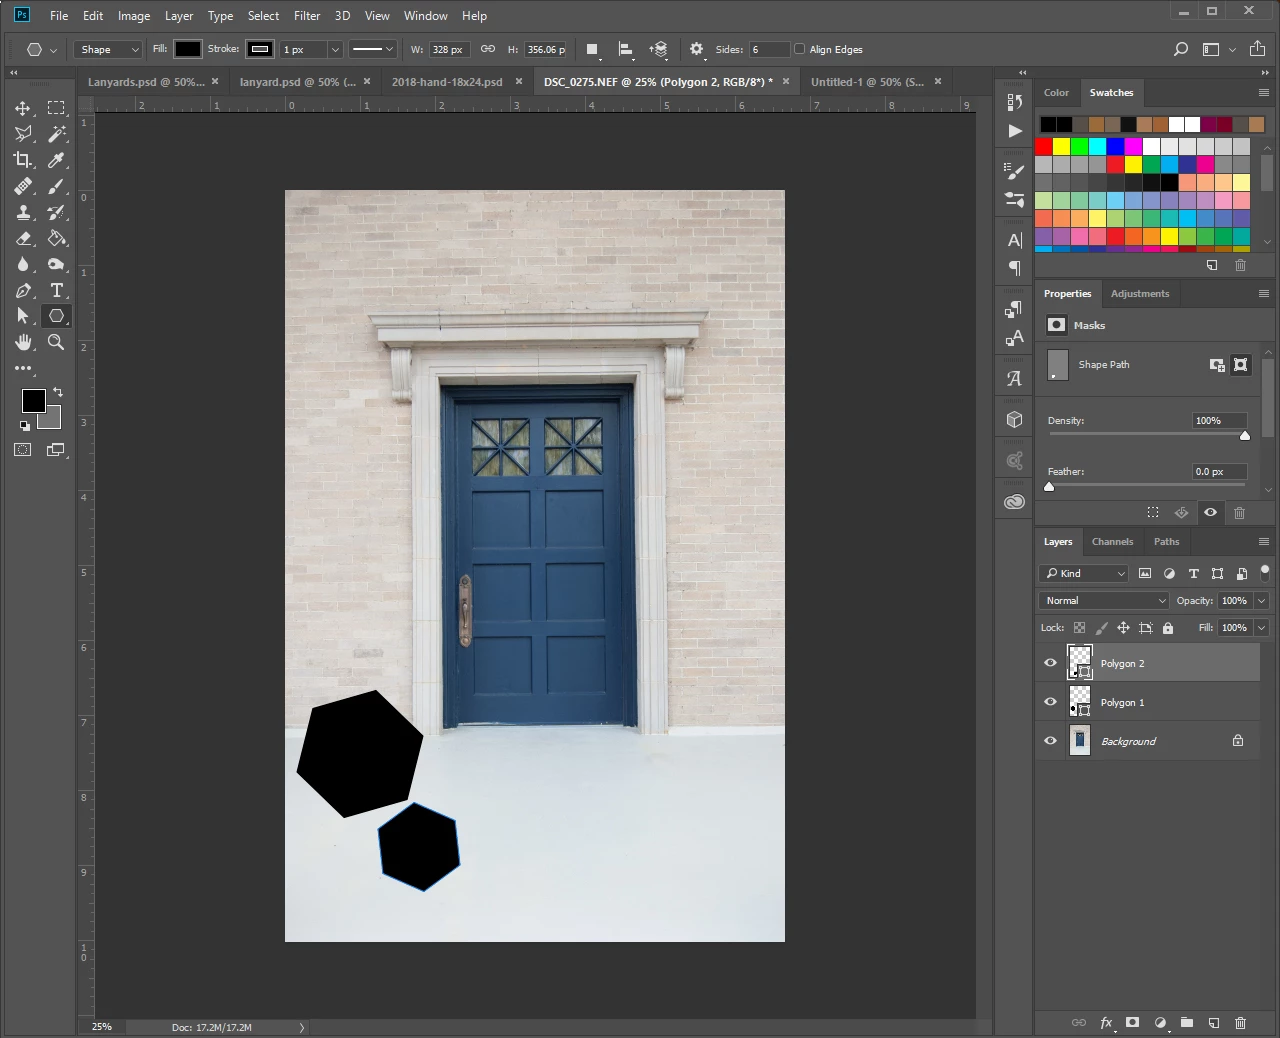Image resolution: width=1280 pixels, height=1038 pixels.
Task: Toggle Lock all for the layer
Action: click(x=1168, y=628)
